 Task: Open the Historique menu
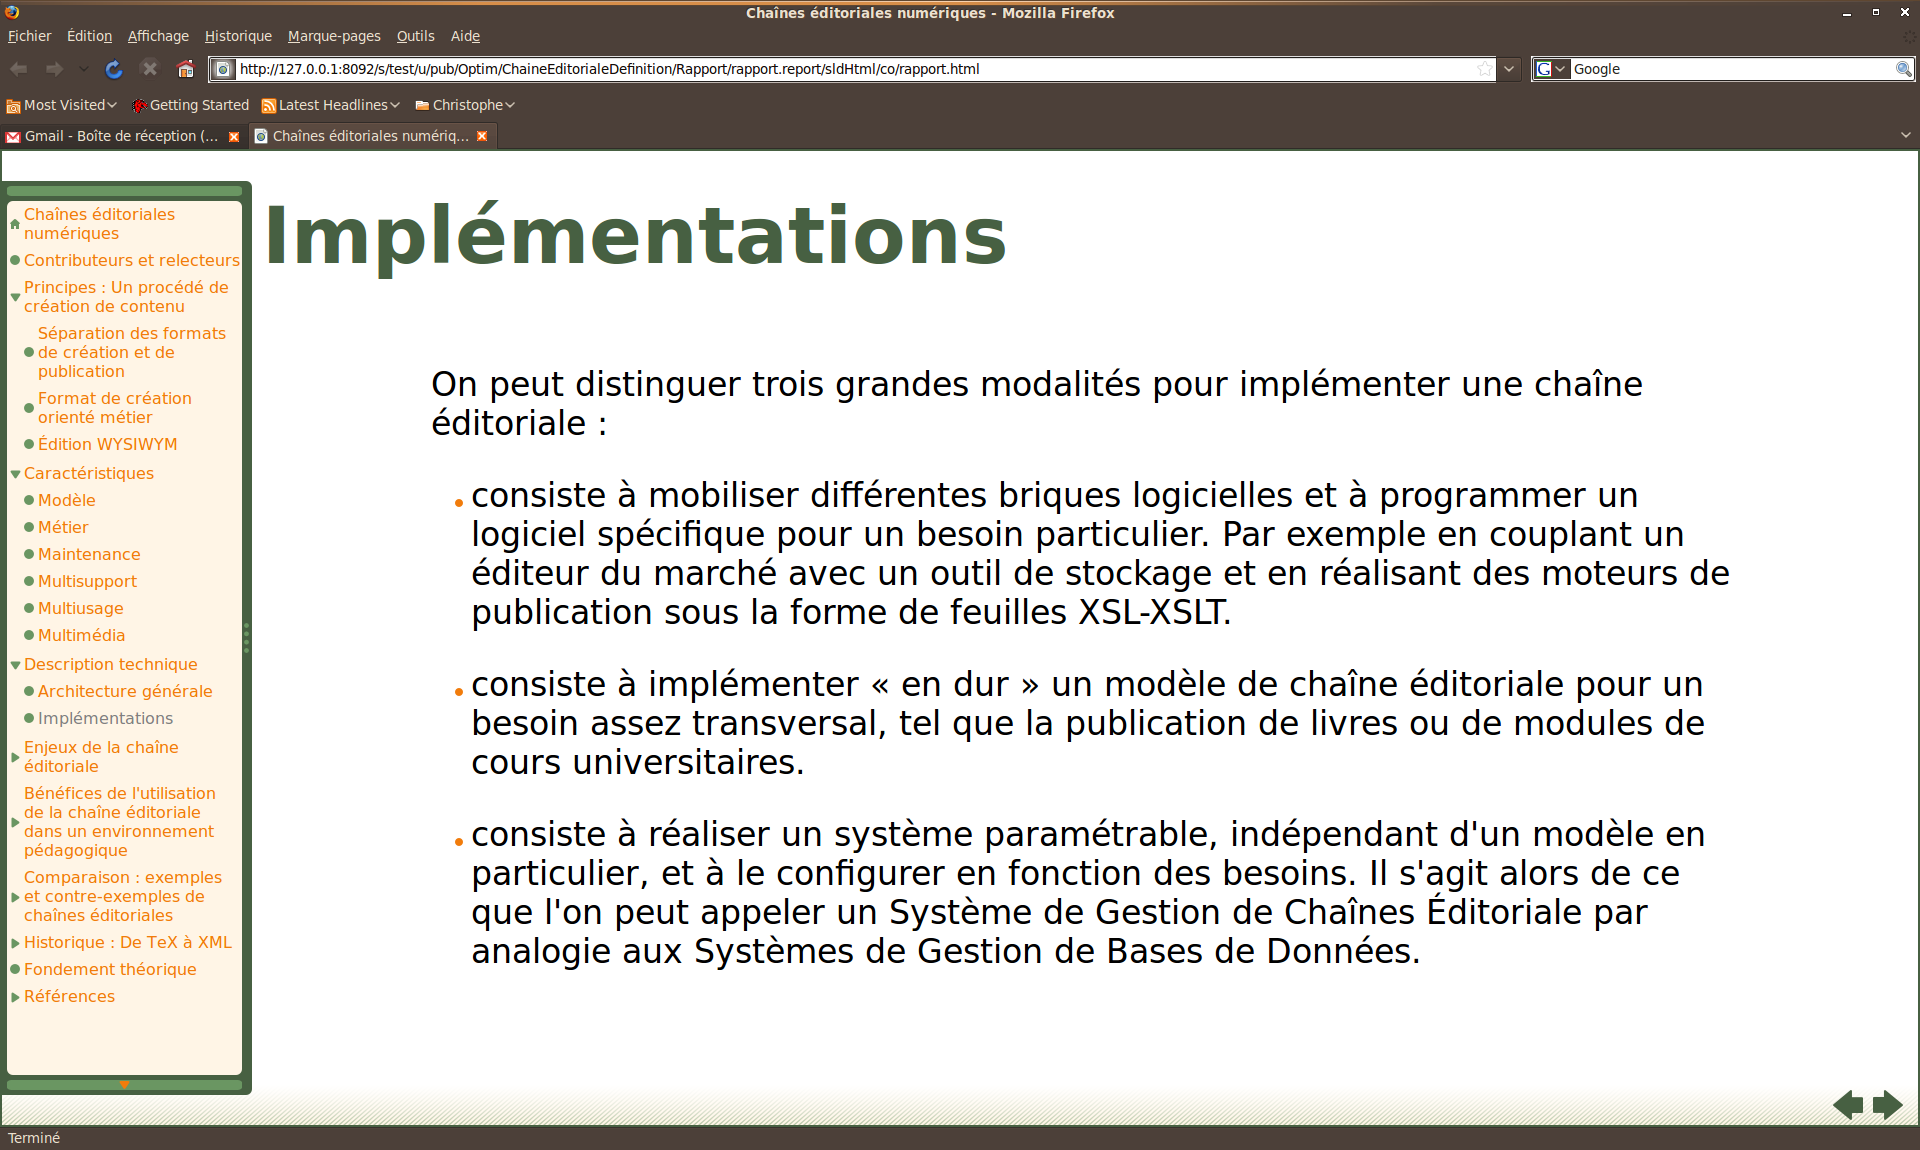[238, 36]
